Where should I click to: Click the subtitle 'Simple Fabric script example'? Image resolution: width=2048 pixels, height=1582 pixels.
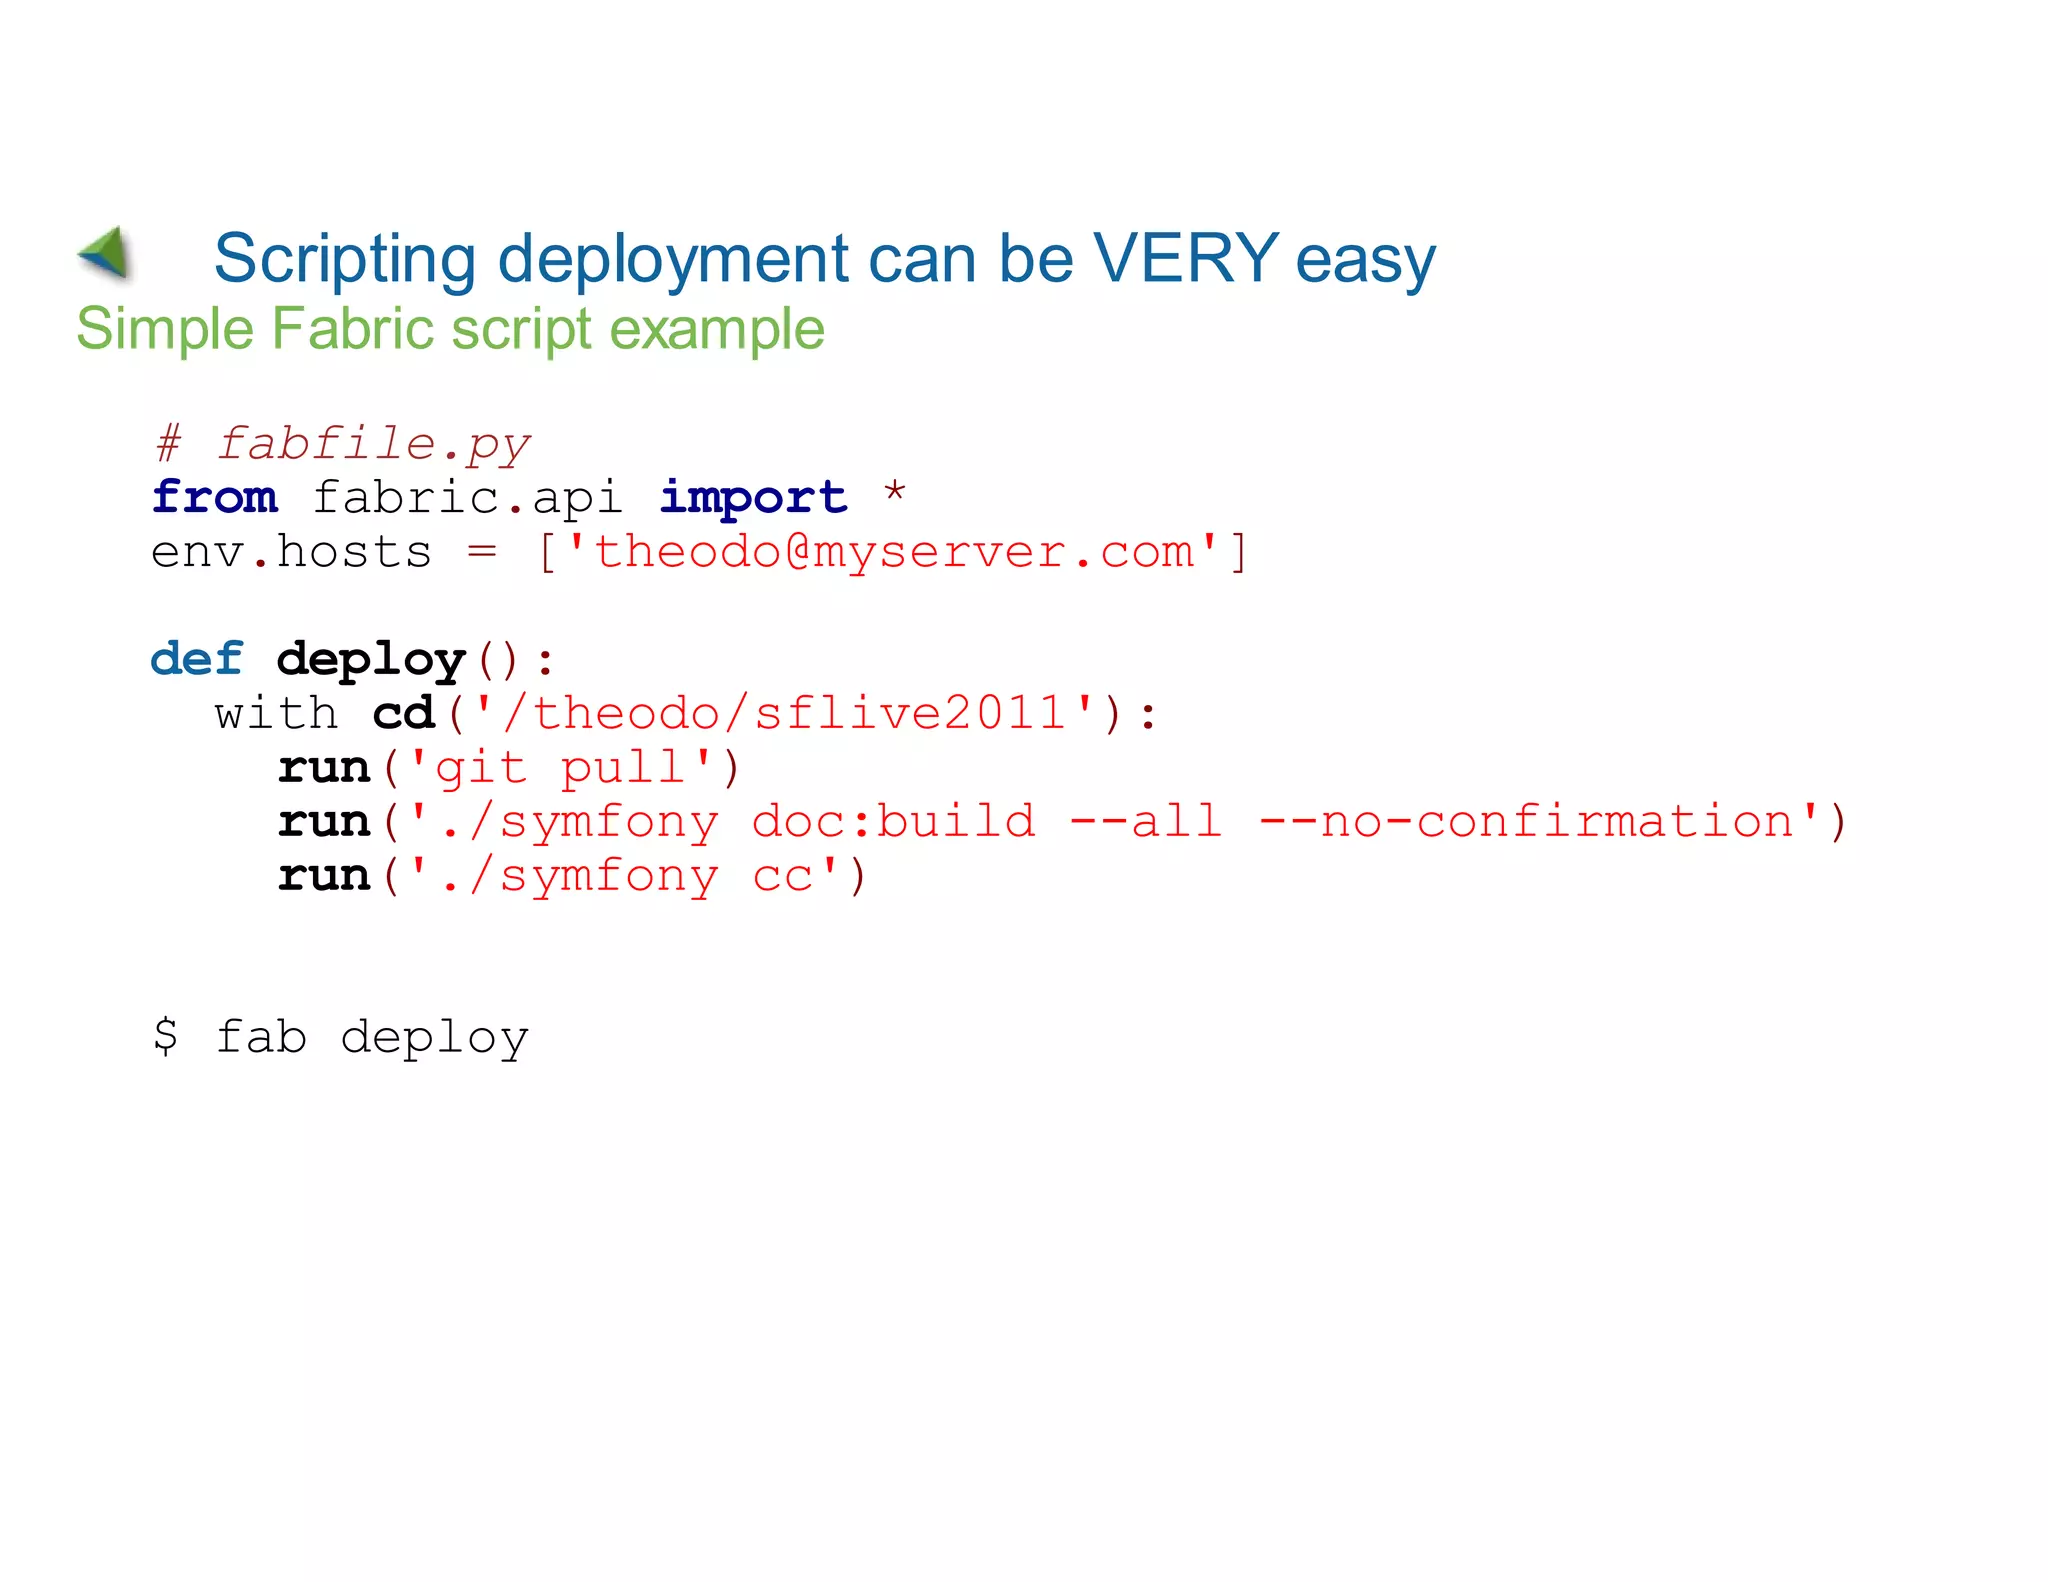click(x=450, y=329)
